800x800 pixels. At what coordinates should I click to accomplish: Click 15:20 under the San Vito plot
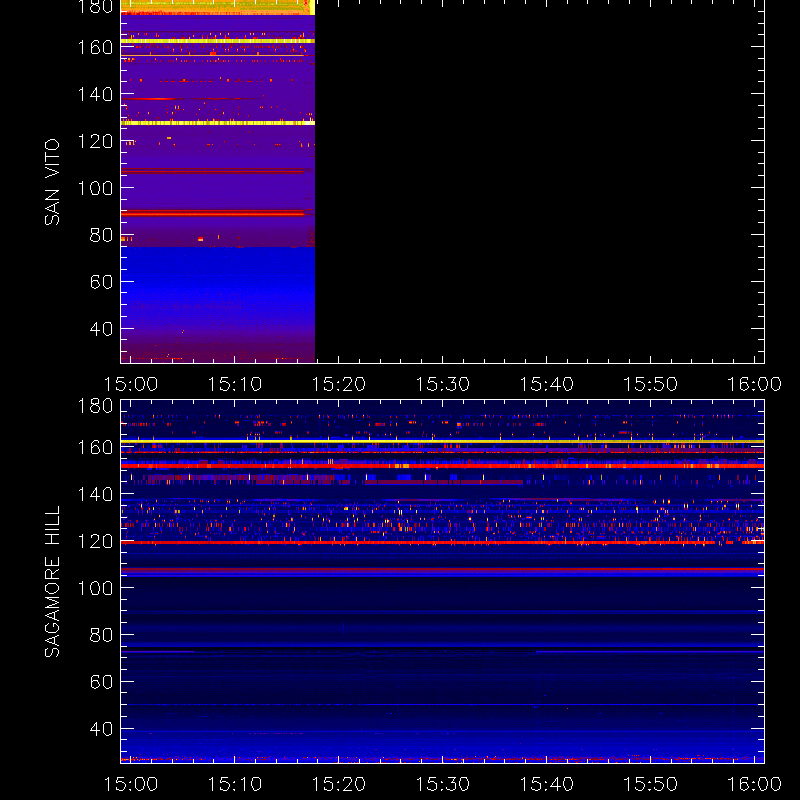coord(338,384)
